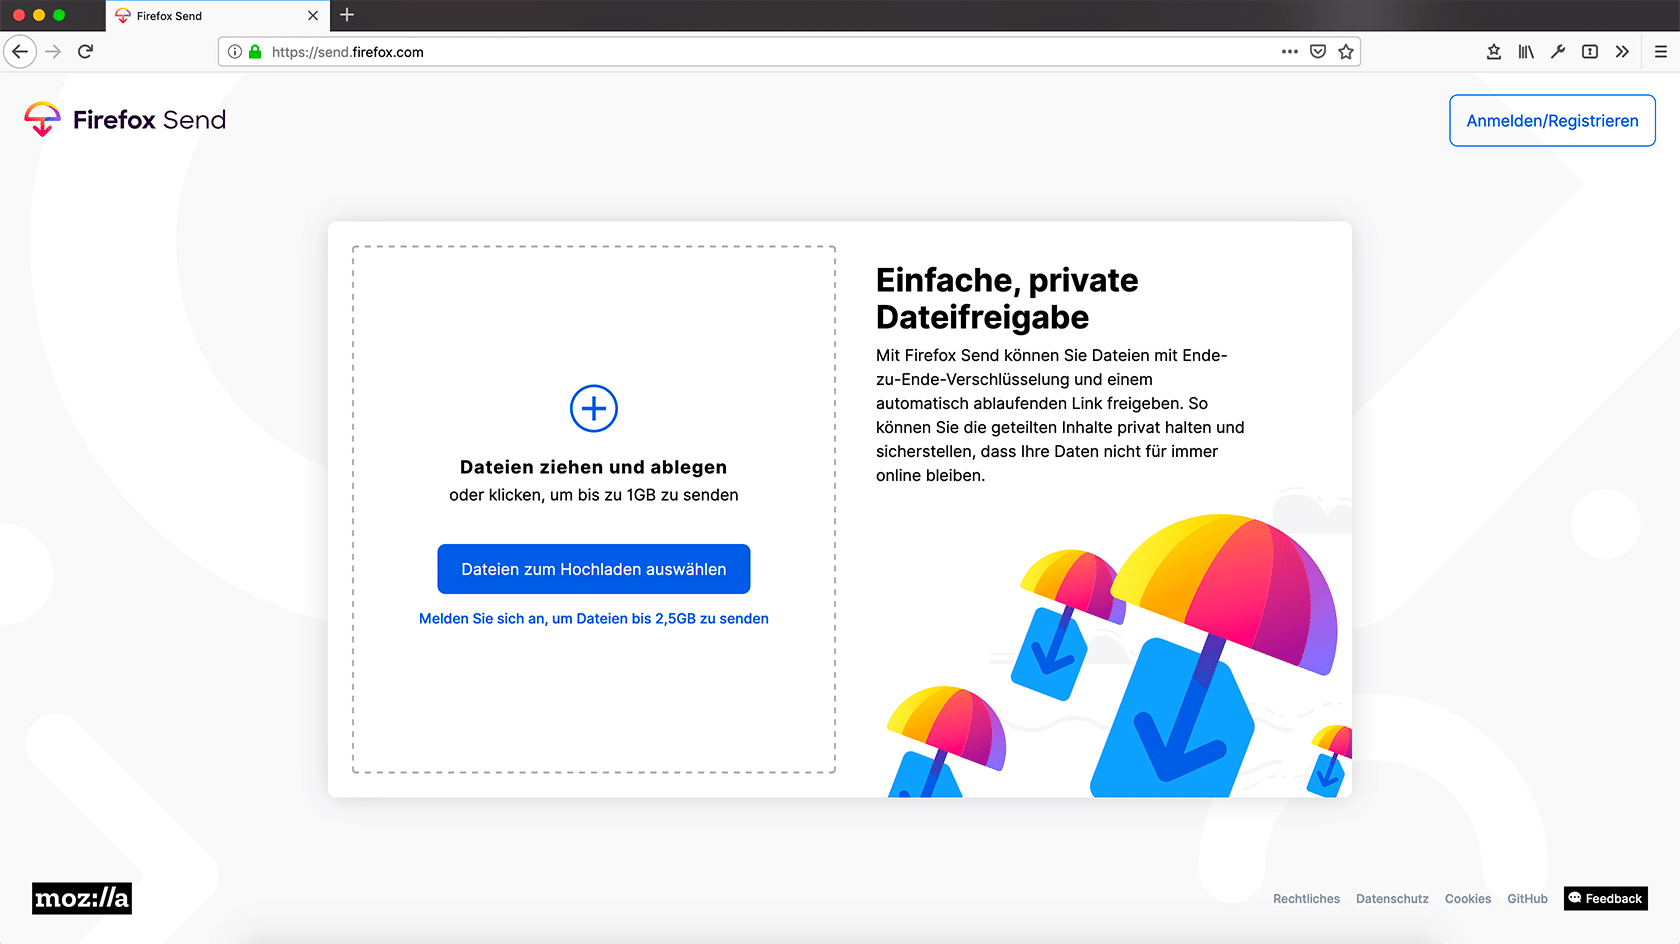Image resolution: width=1680 pixels, height=944 pixels.
Task: Bookmark this page with the star
Action: pos(1346,52)
